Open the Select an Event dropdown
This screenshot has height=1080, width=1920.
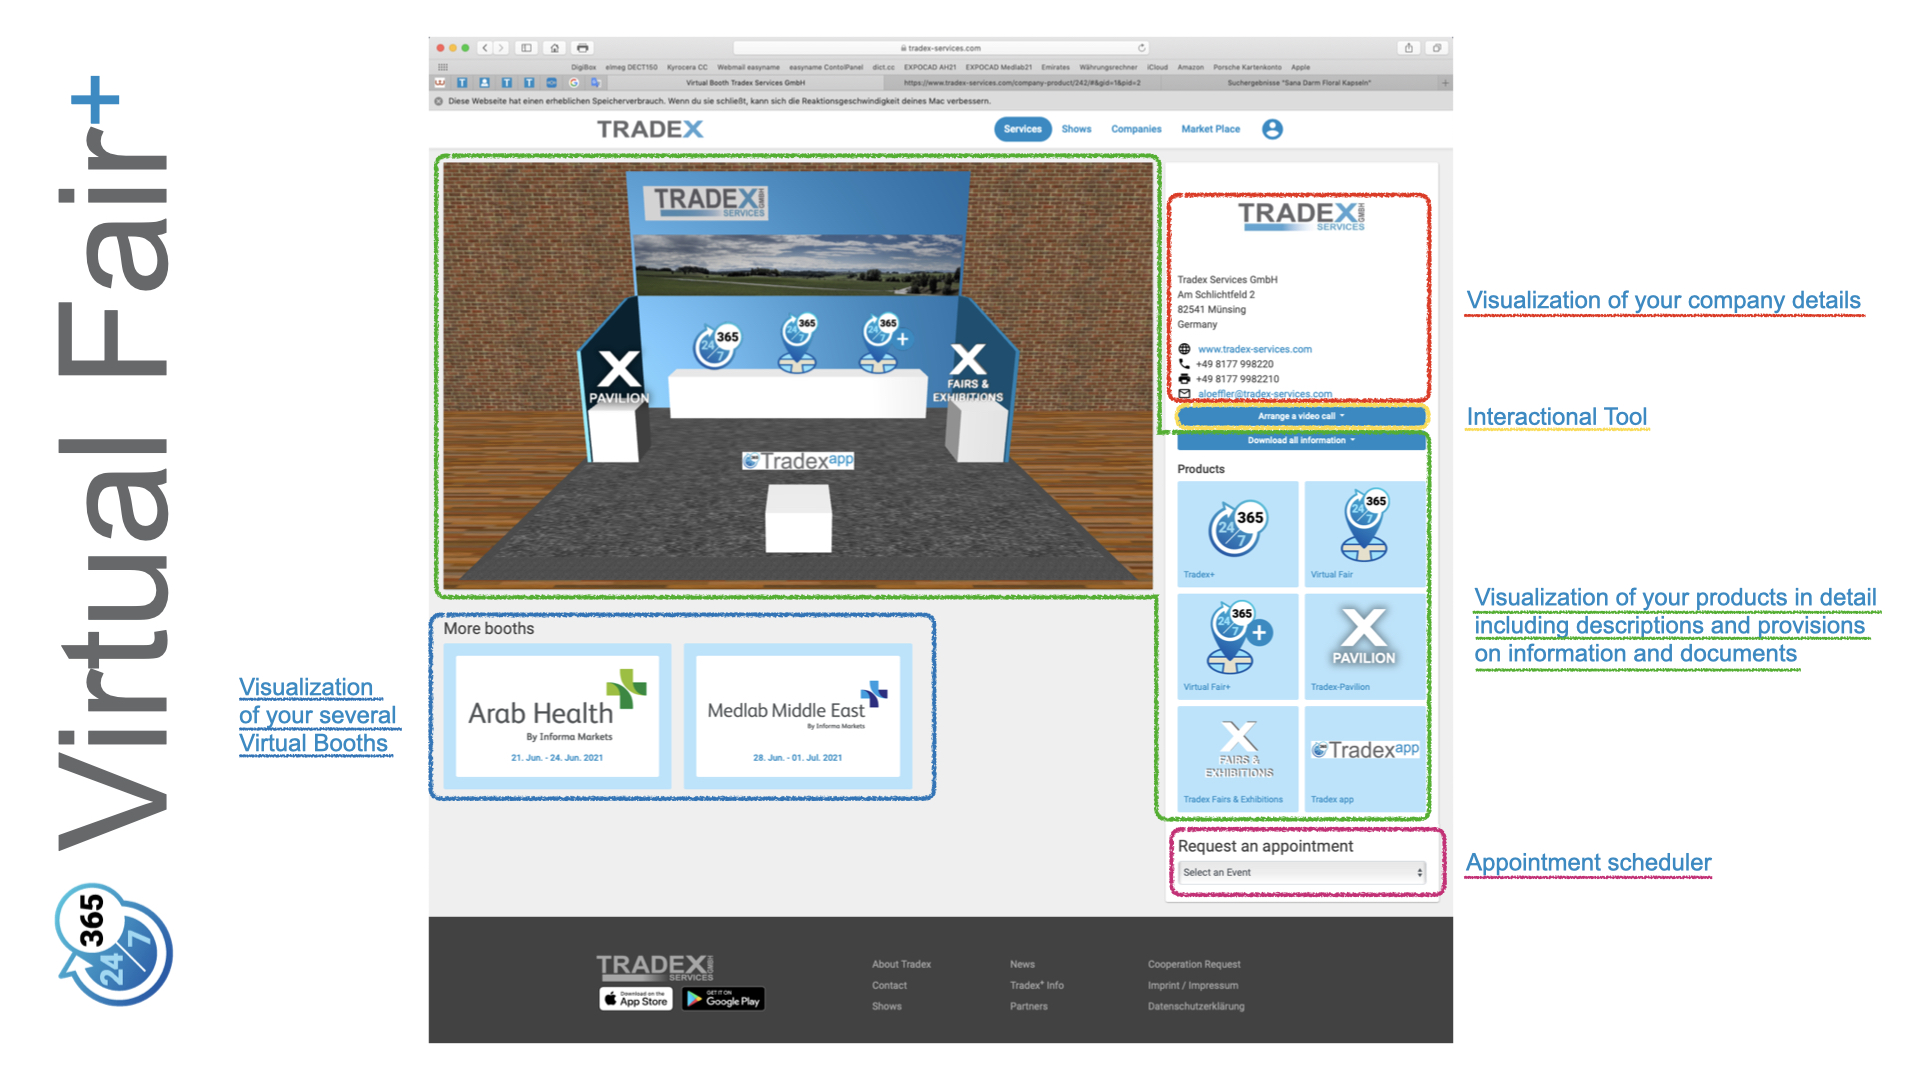pyautogui.click(x=1303, y=872)
